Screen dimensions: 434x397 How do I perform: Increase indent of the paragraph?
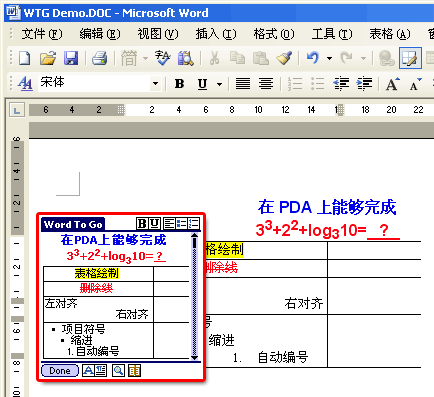(364, 83)
